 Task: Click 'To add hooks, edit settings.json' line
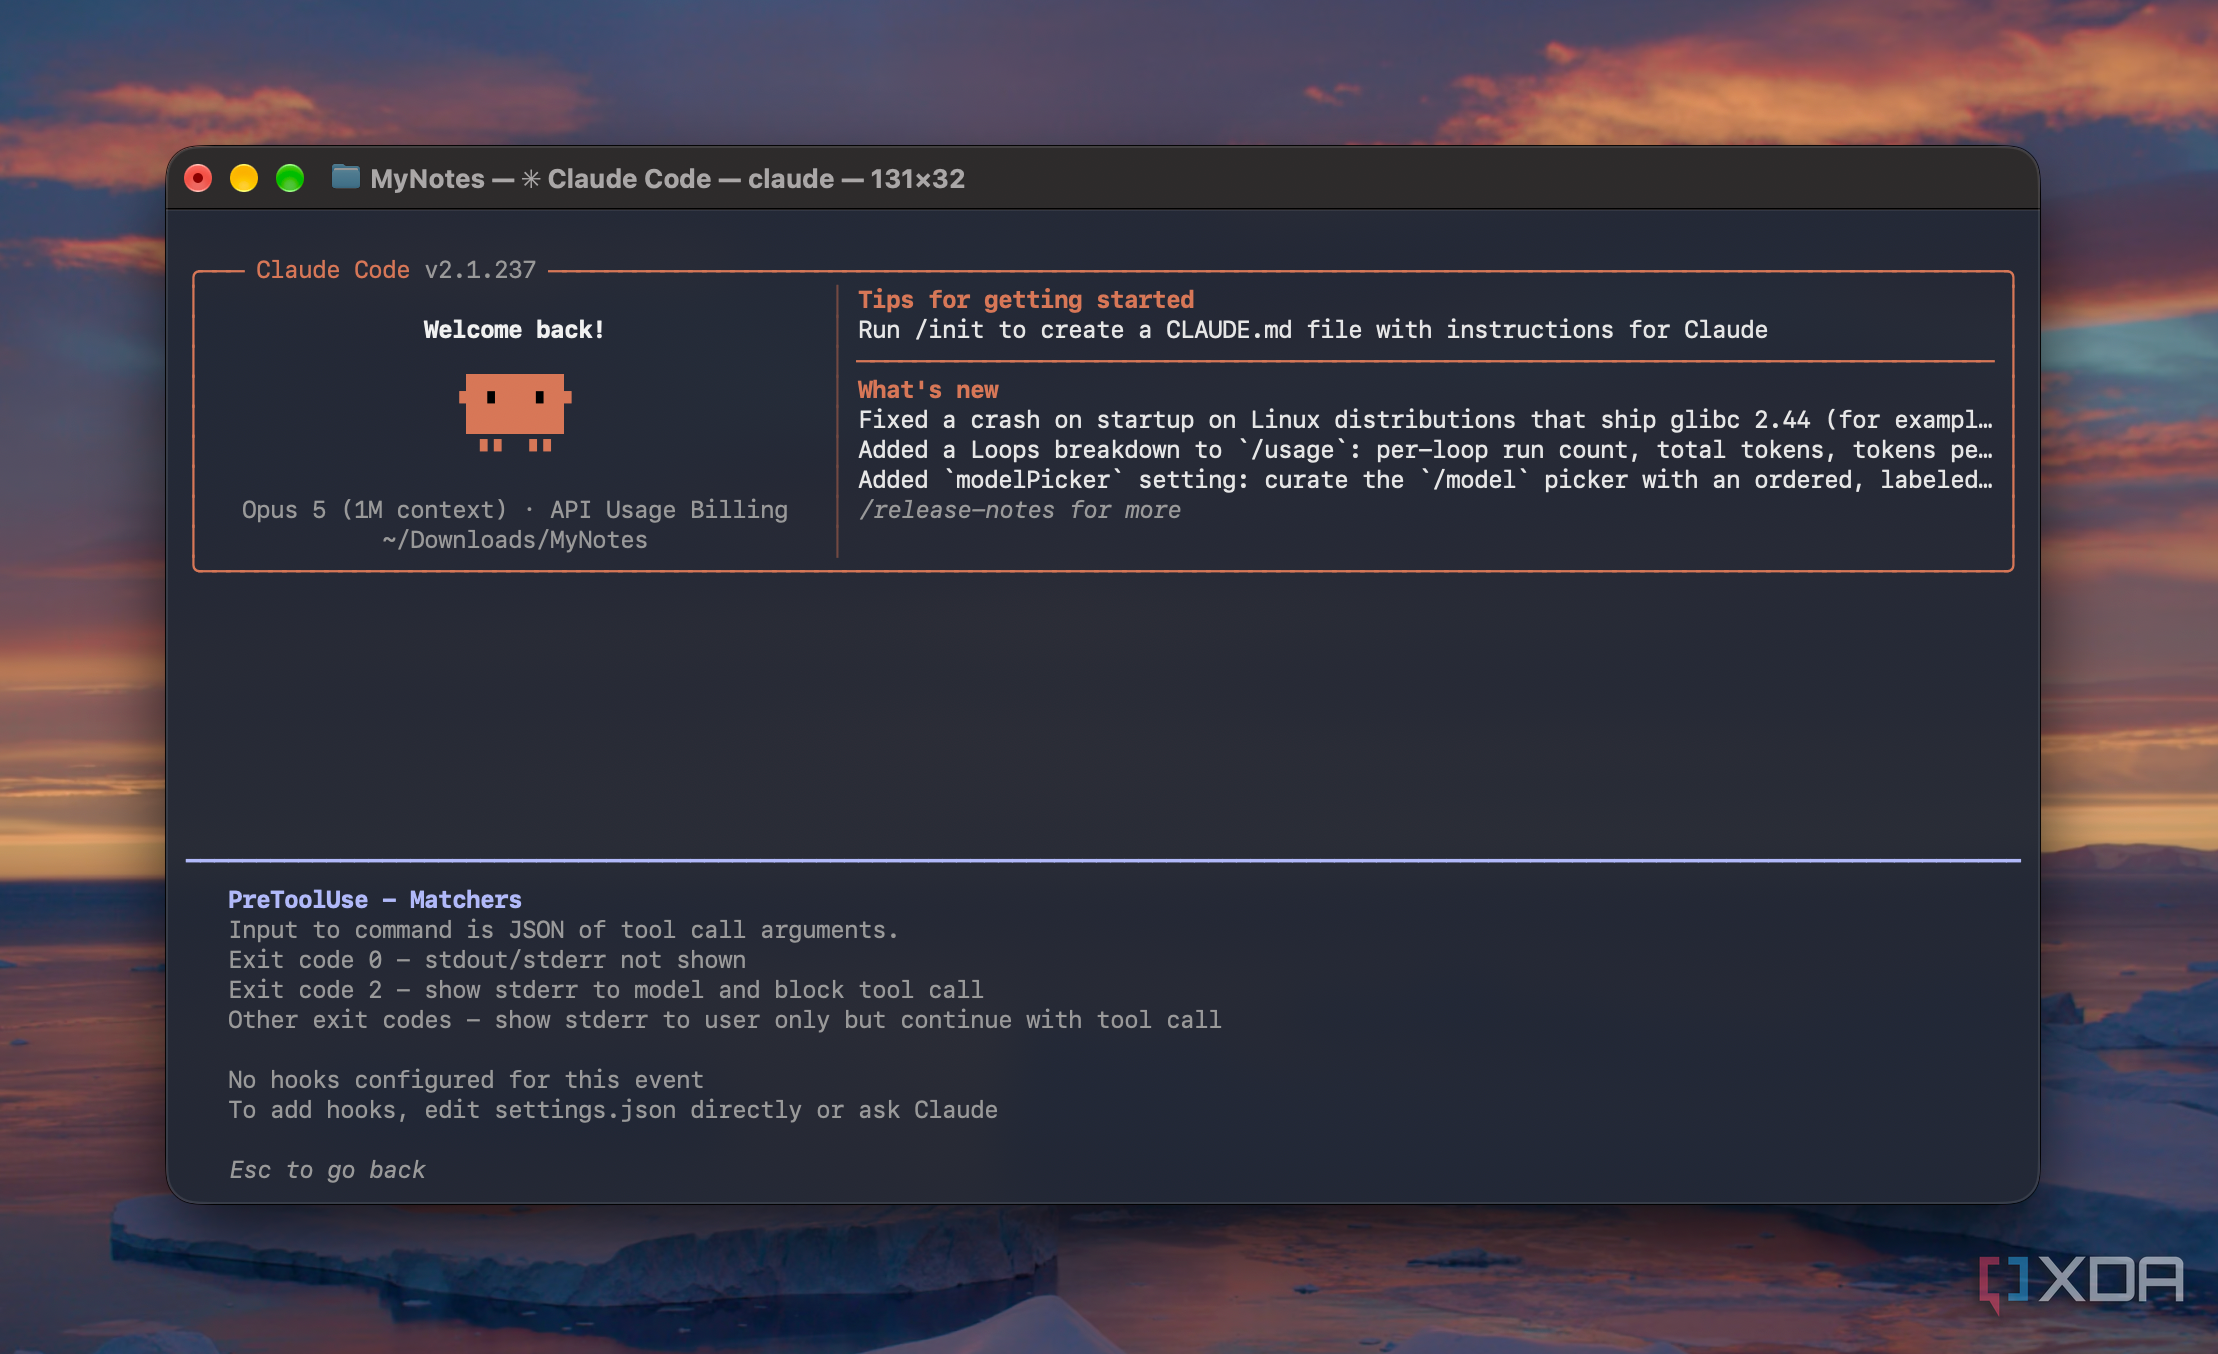pyautogui.click(x=613, y=1110)
